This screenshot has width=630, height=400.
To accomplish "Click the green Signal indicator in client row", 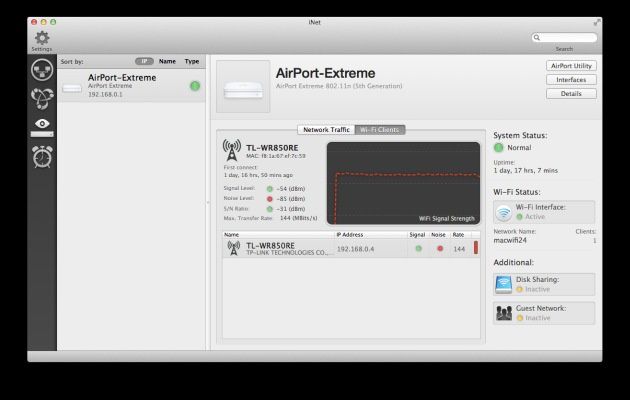I will 418,249.
